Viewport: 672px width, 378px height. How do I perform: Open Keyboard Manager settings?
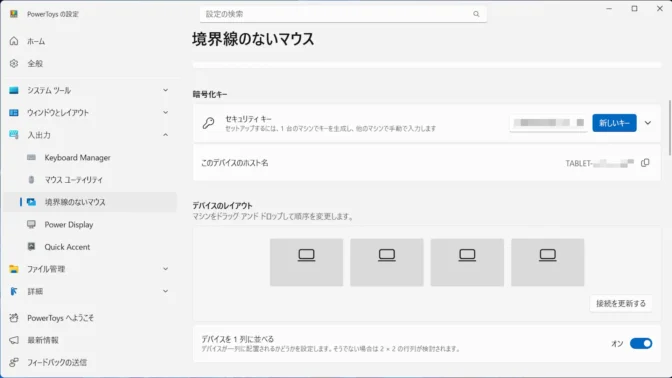click(x=89, y=157)
